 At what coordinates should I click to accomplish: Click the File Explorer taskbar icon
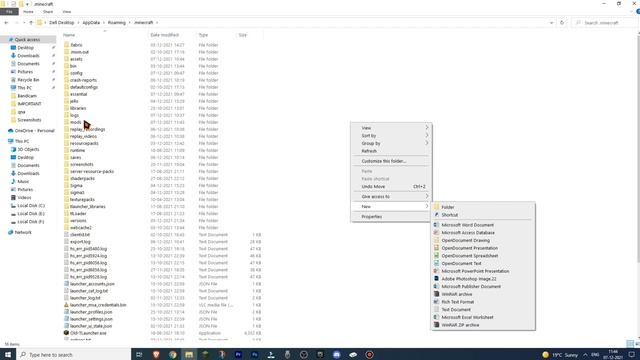click(189, 354)
